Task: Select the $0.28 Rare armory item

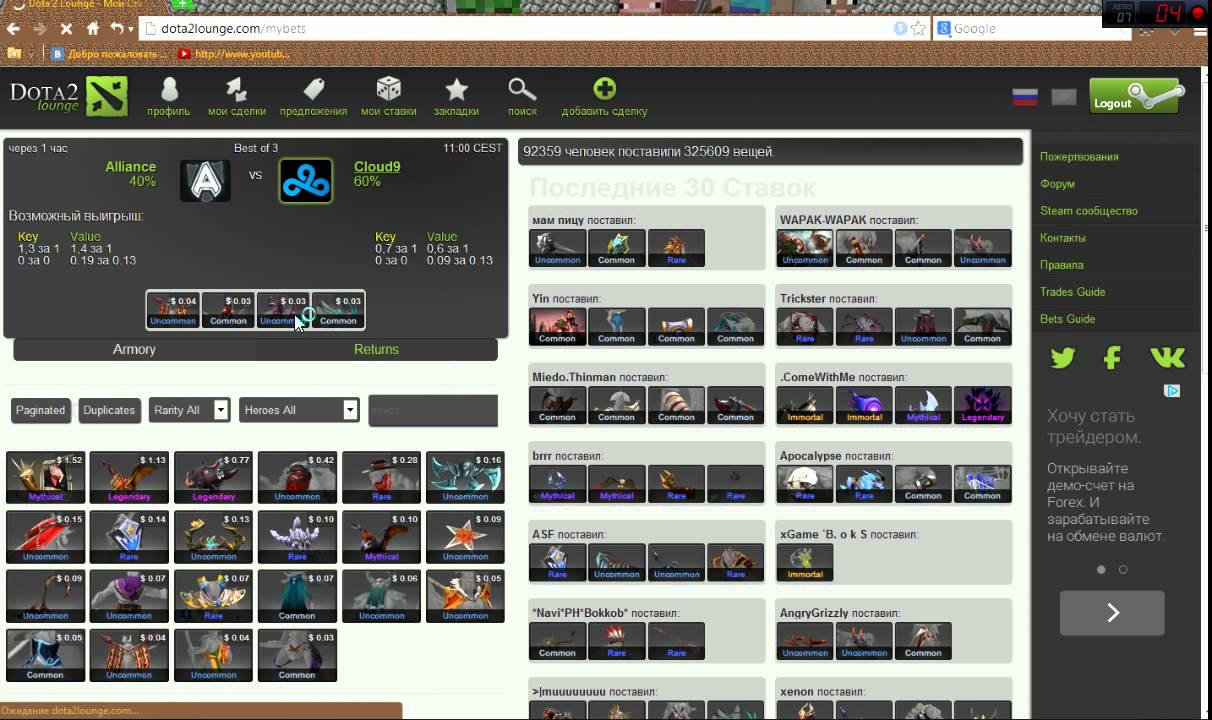Action: (381, 477)
